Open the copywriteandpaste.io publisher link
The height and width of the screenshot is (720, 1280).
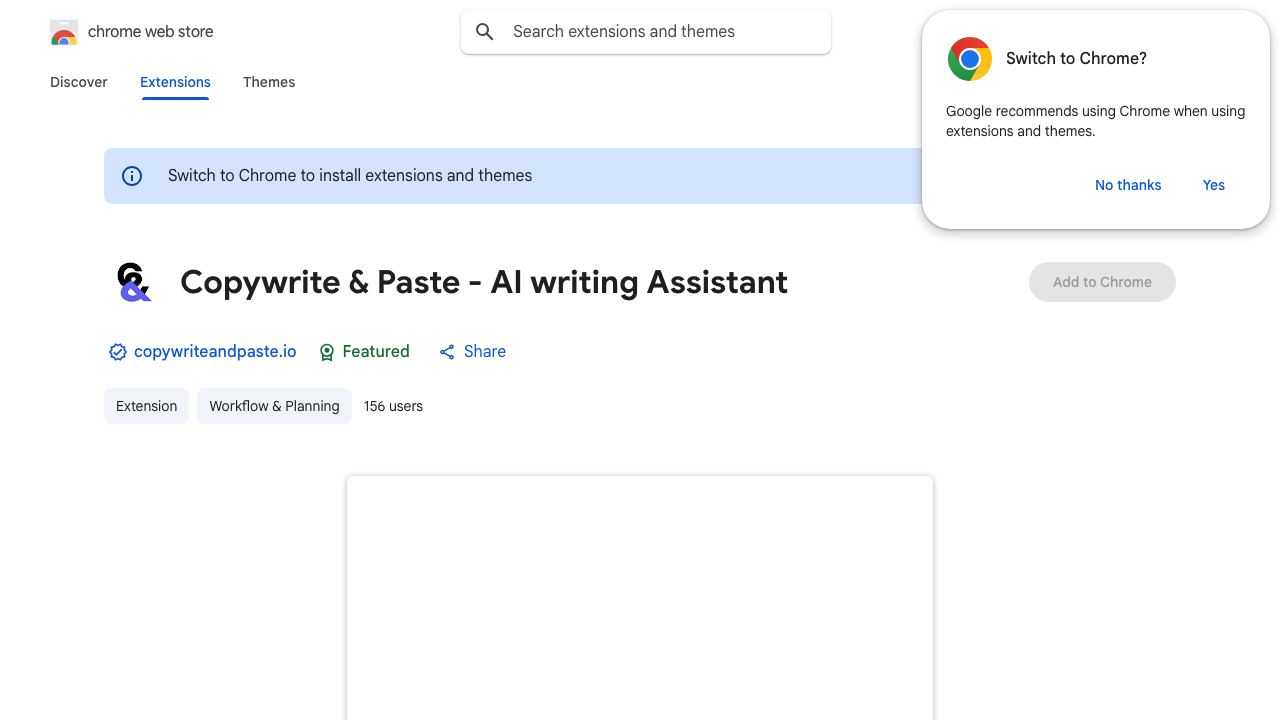pyautogui.click(x=215, y=352)
